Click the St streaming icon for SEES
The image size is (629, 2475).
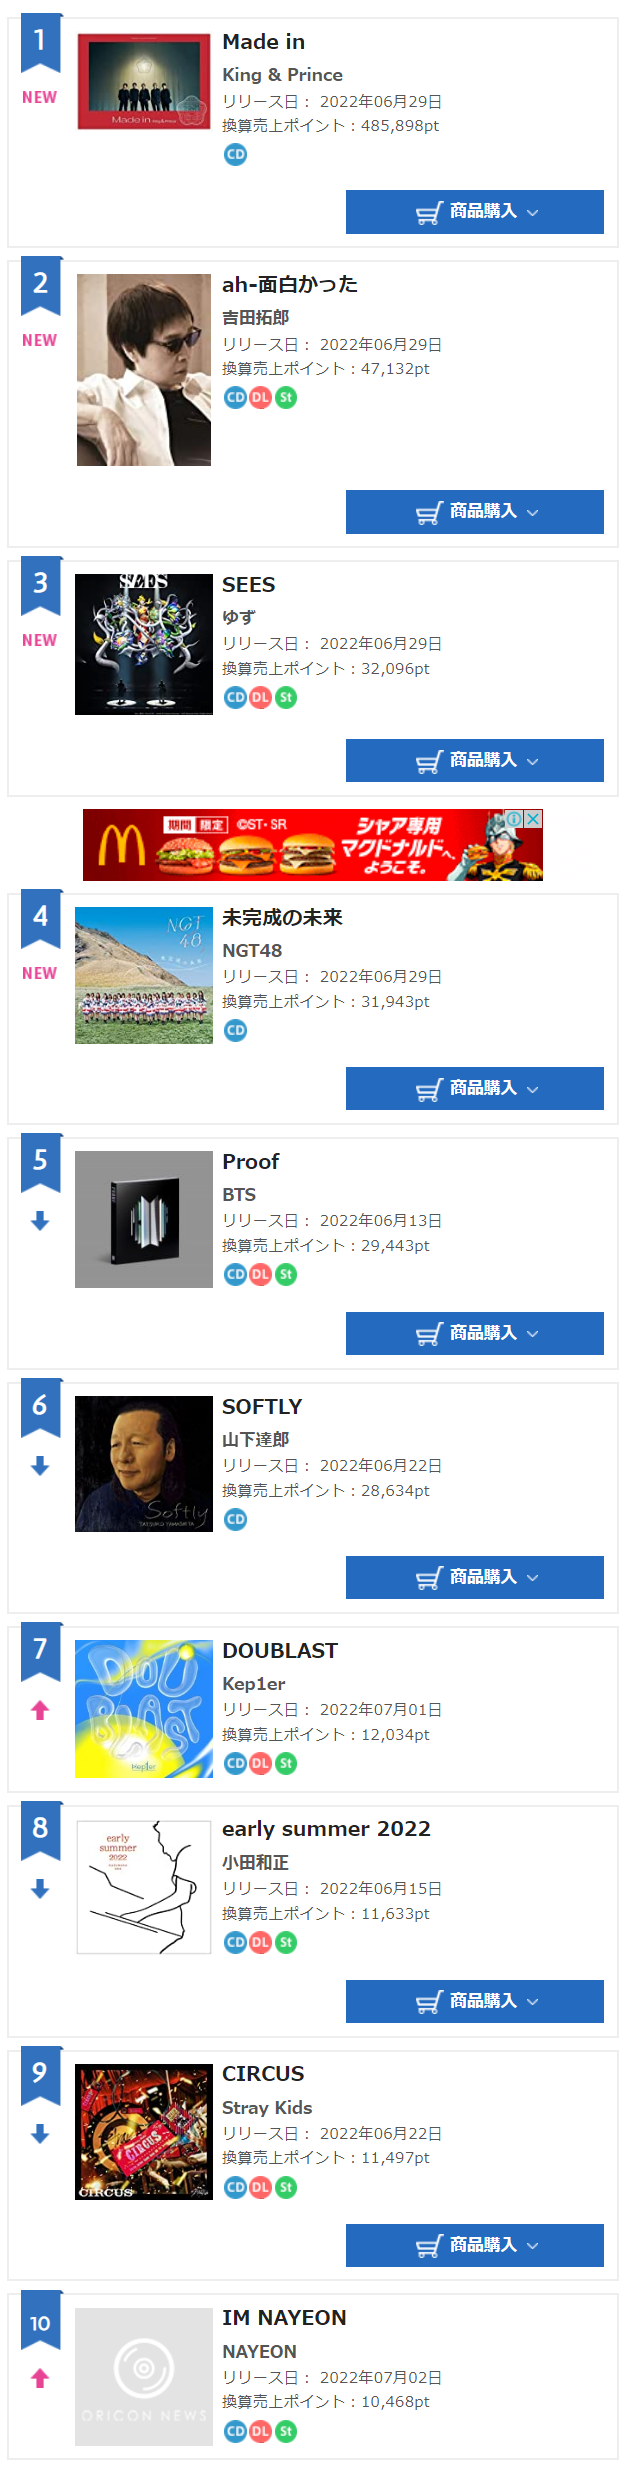click(286, 697)
